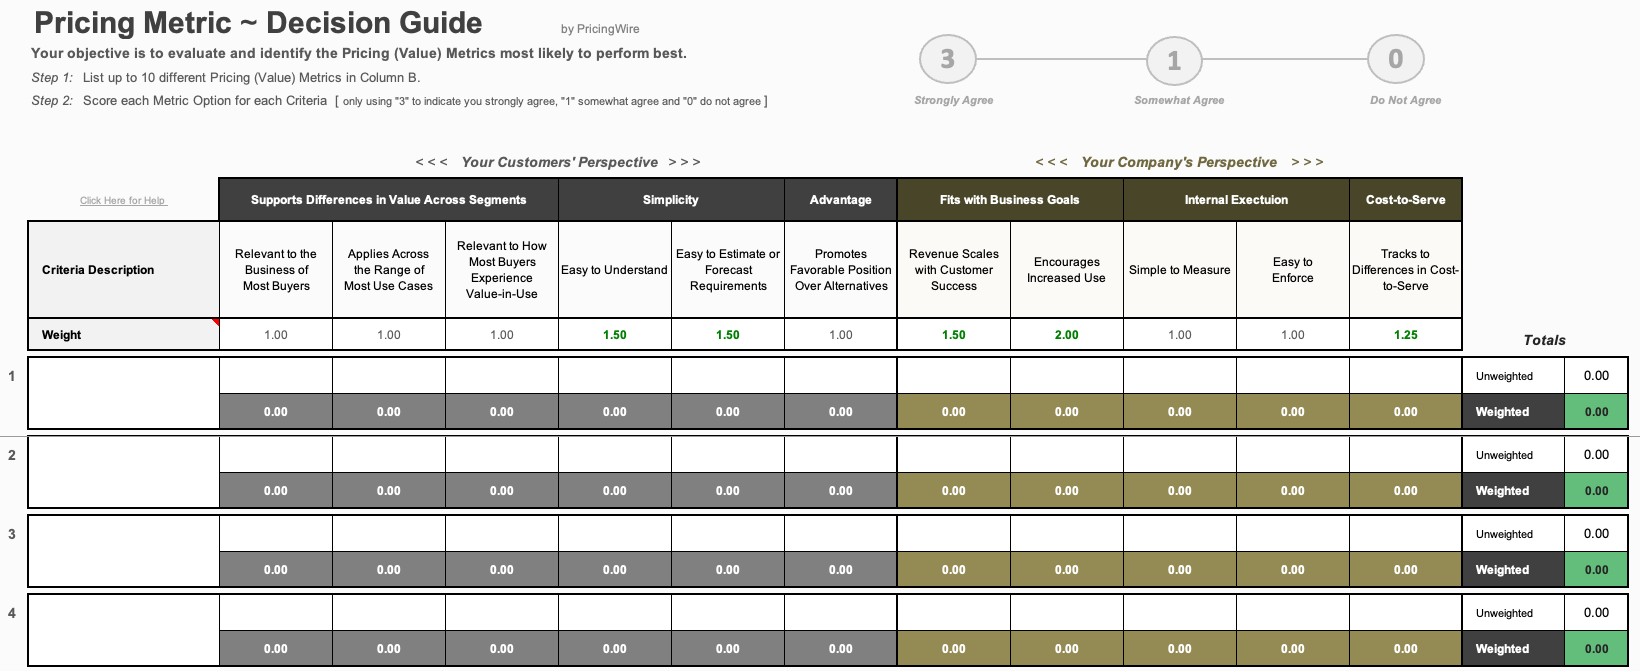Click row 2 score cell under Encourages Increased Use
Viewport: 1640px width, 671px height.
(x=1067, y=455)
